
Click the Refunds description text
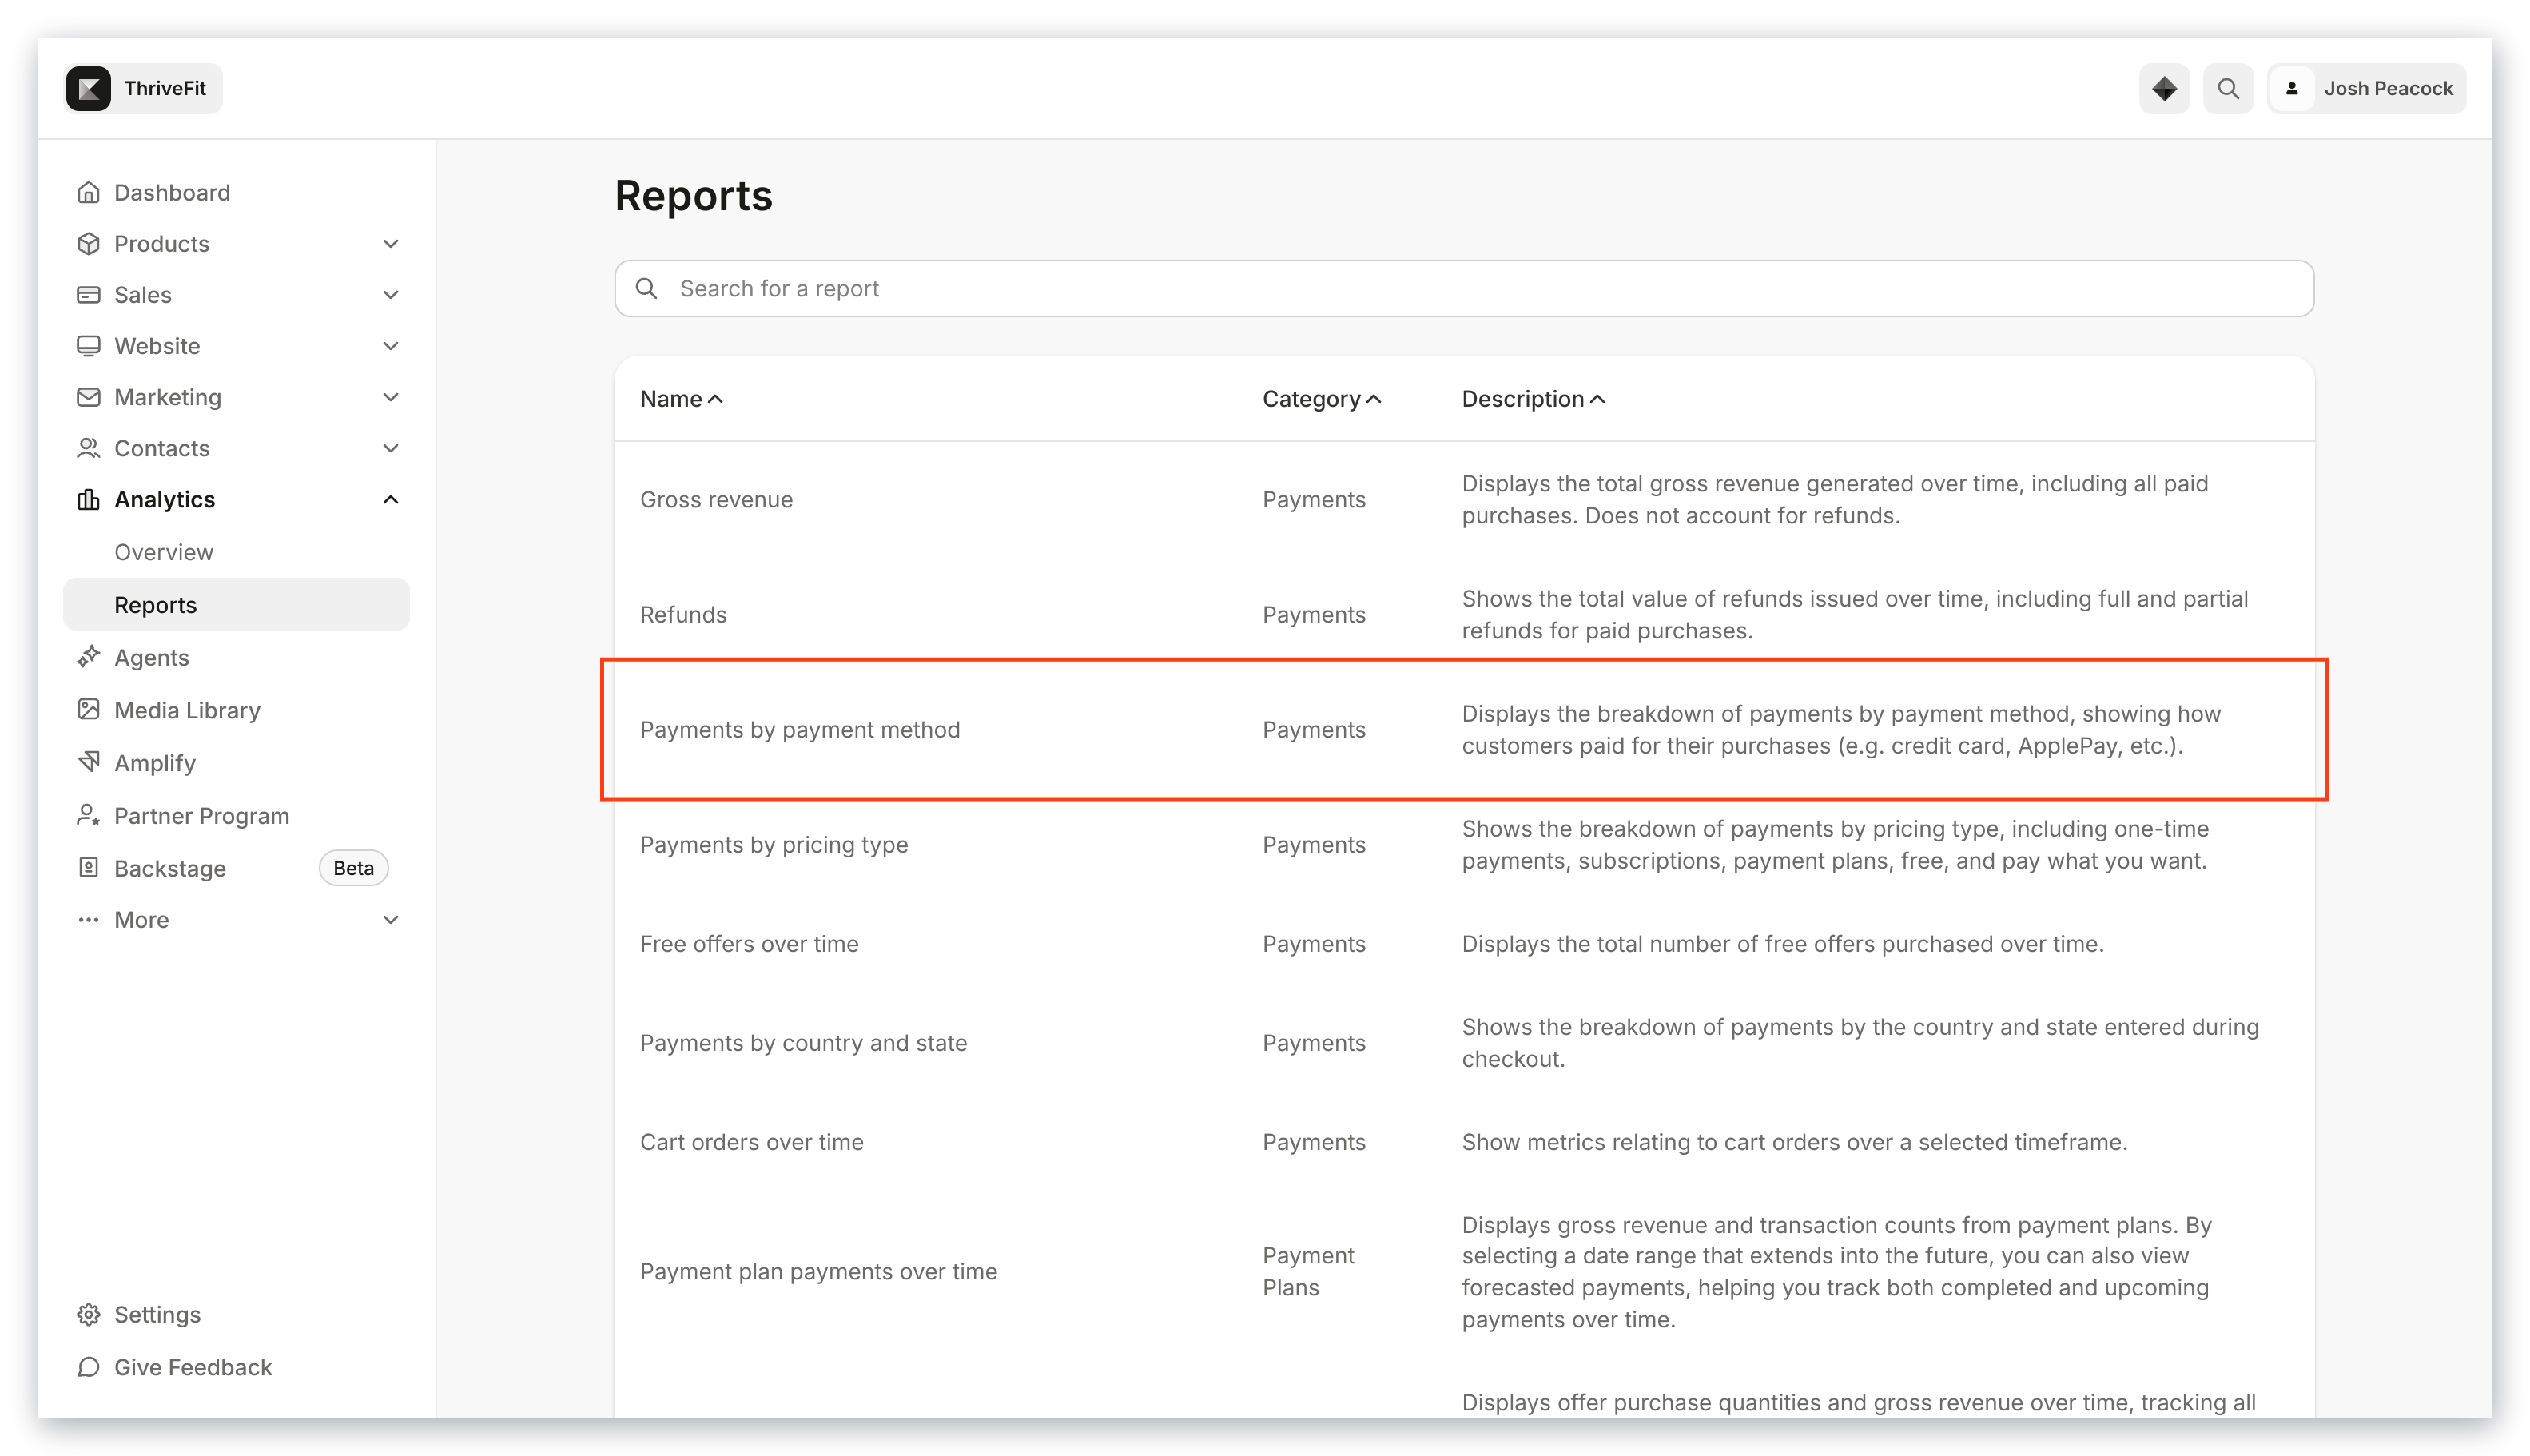(1854, 614)
